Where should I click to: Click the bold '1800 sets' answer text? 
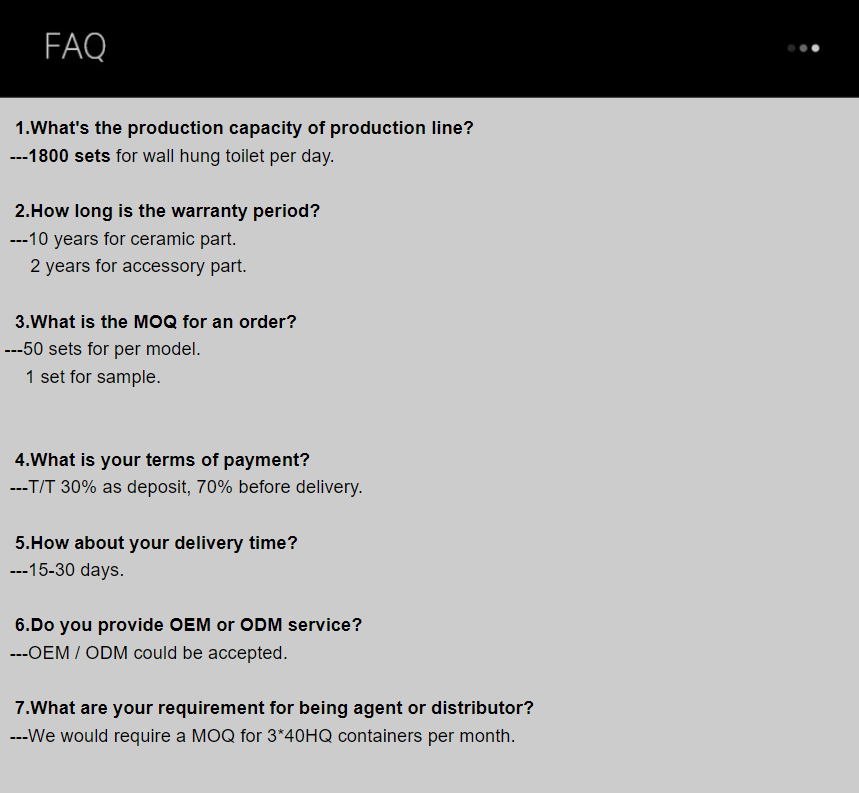[69, 156]
